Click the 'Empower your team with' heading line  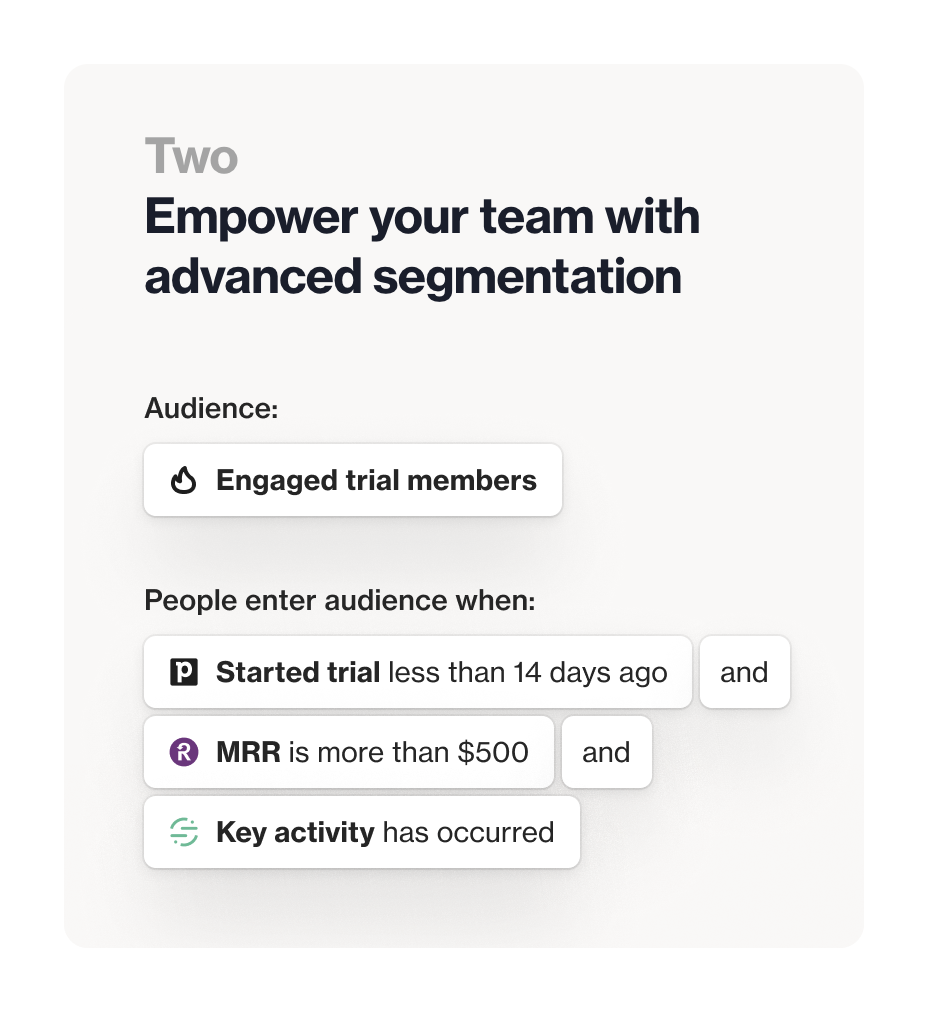pyautogui.click(x=422, y=218)
